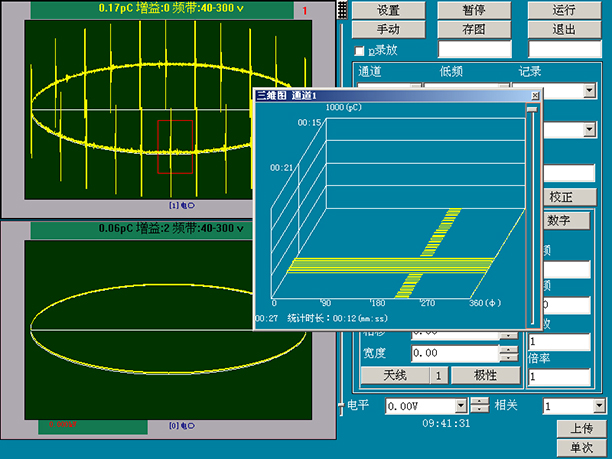Expand the 电平 0.00V combo box

461,406
